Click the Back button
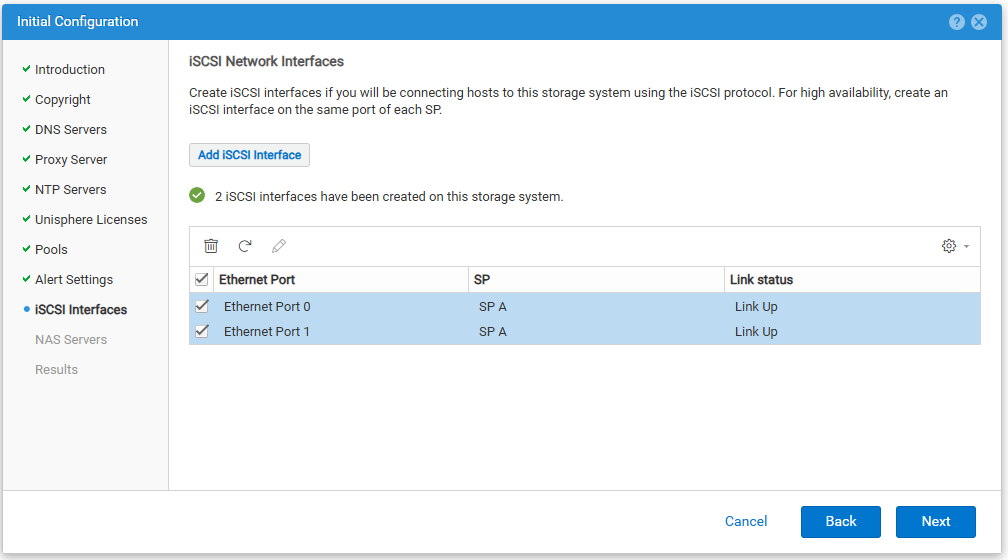The height and width of the screenshot is (560, 1008). tap(841, 521)
